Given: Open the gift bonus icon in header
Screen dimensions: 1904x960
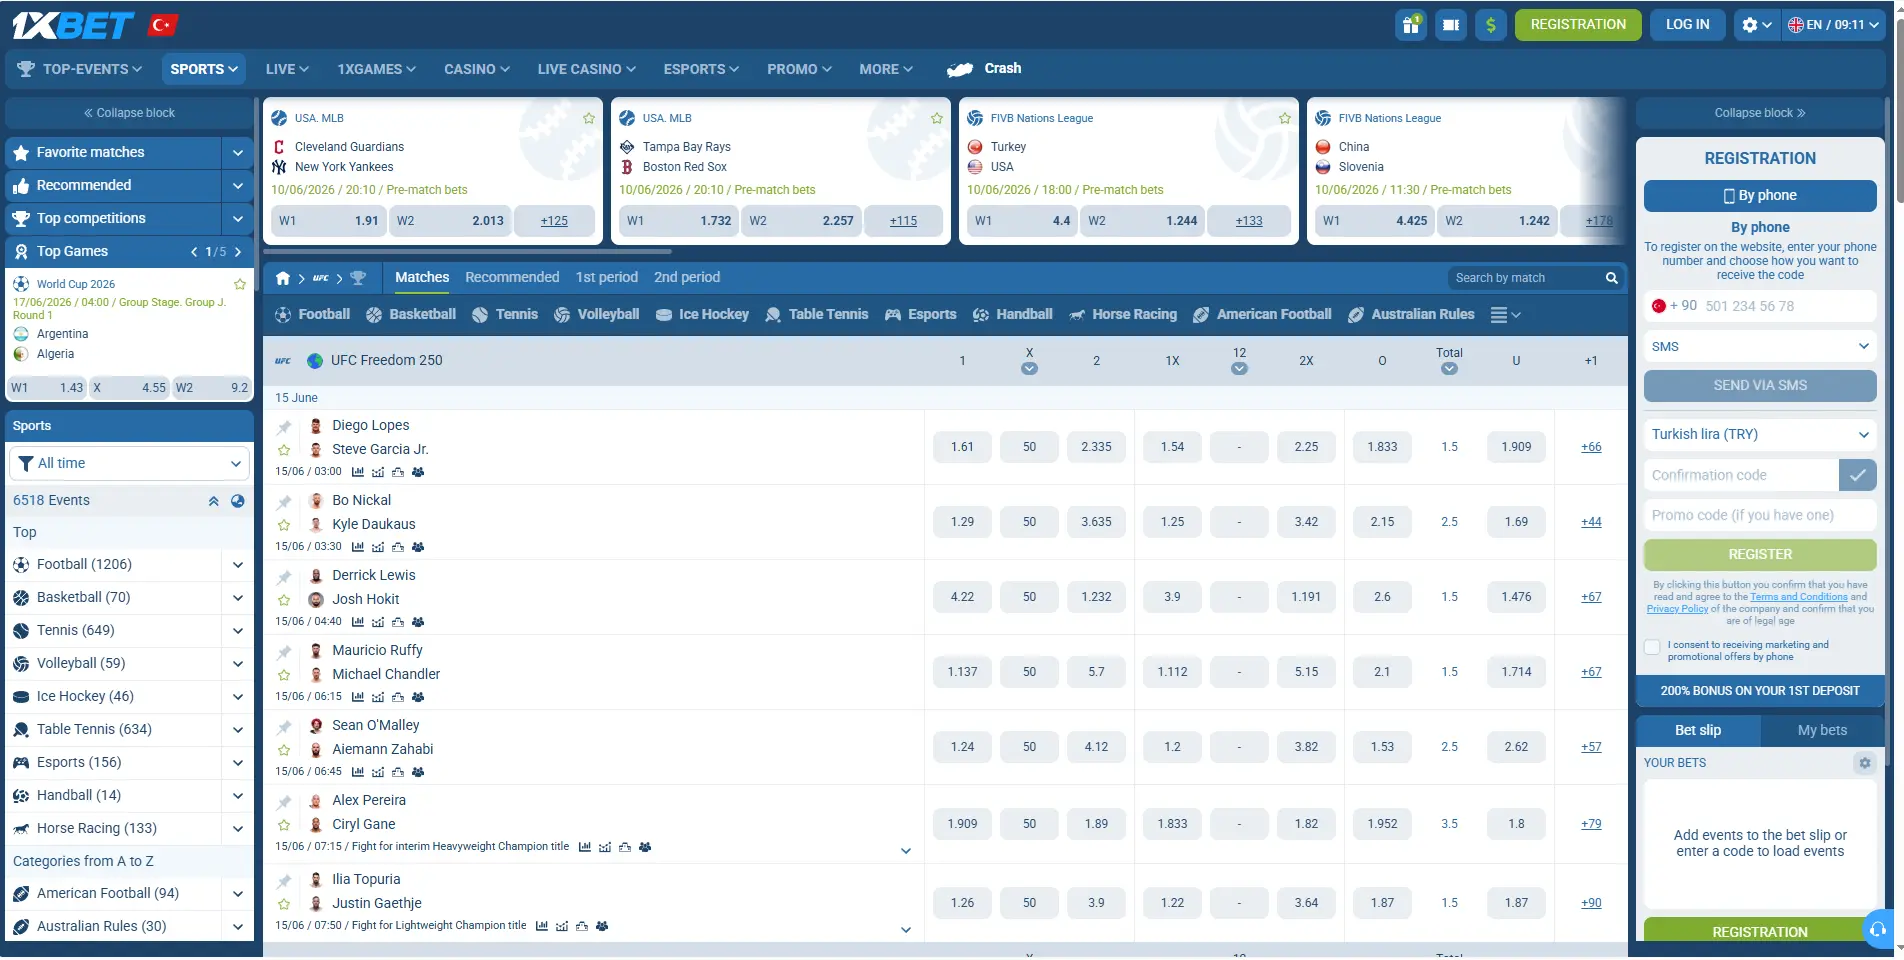Looking at the screenshot, I should pyautogui.click(x=1410, y=25).
